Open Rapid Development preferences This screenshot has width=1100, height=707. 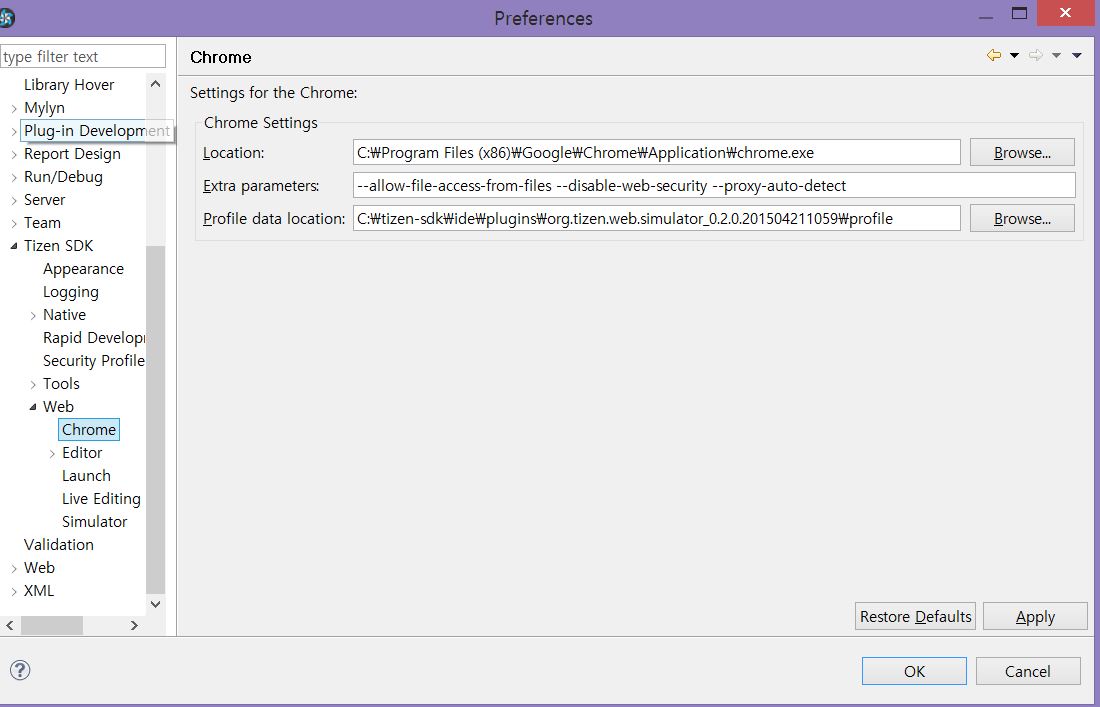(94, 338)
